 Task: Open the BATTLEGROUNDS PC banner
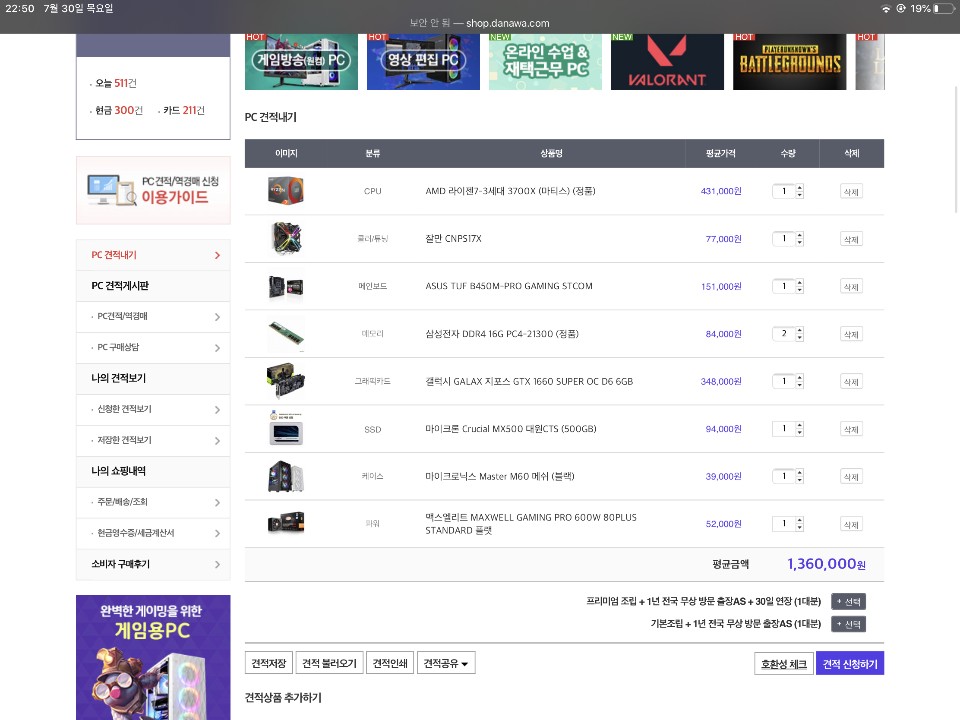click(x=789, y=61)
